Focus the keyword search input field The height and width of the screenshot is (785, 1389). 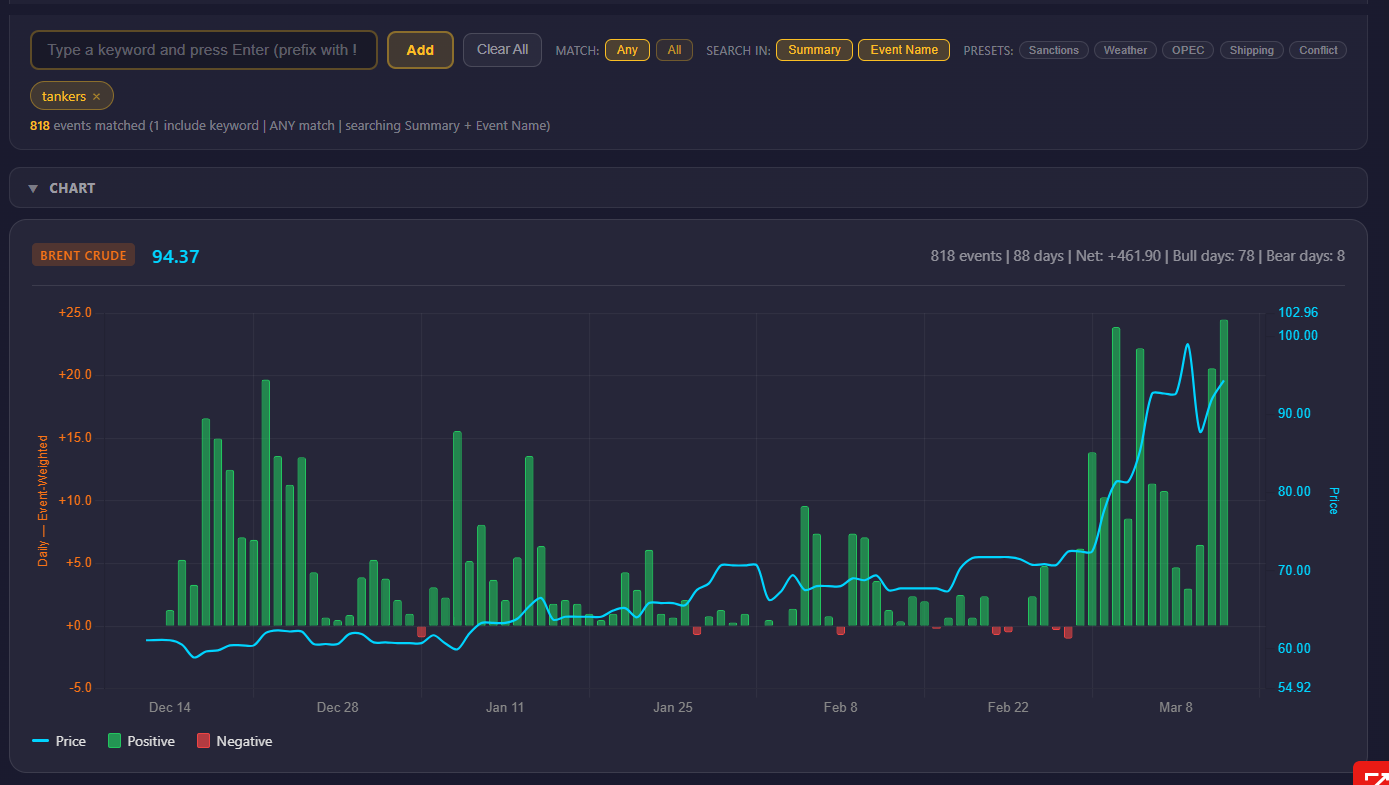pos(203,50)
